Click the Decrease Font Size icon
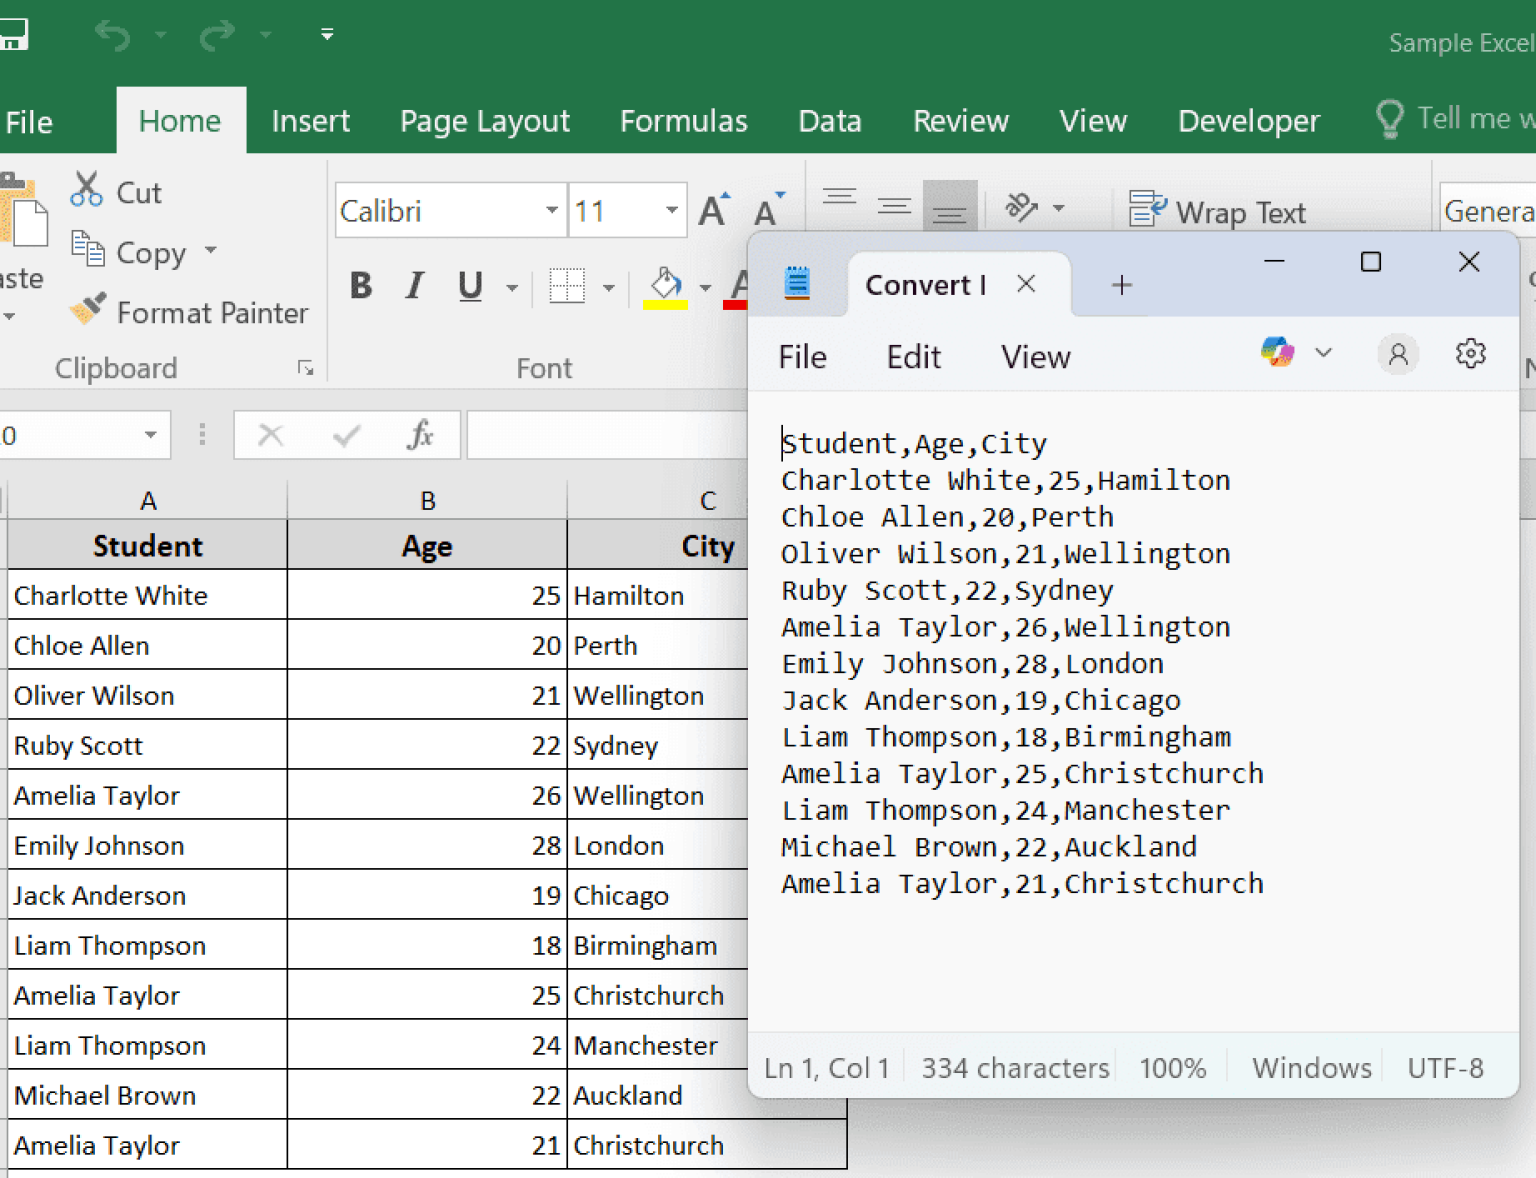Image resolution: width=1536 pixels, height=1178 pixels. click(768, 211)
